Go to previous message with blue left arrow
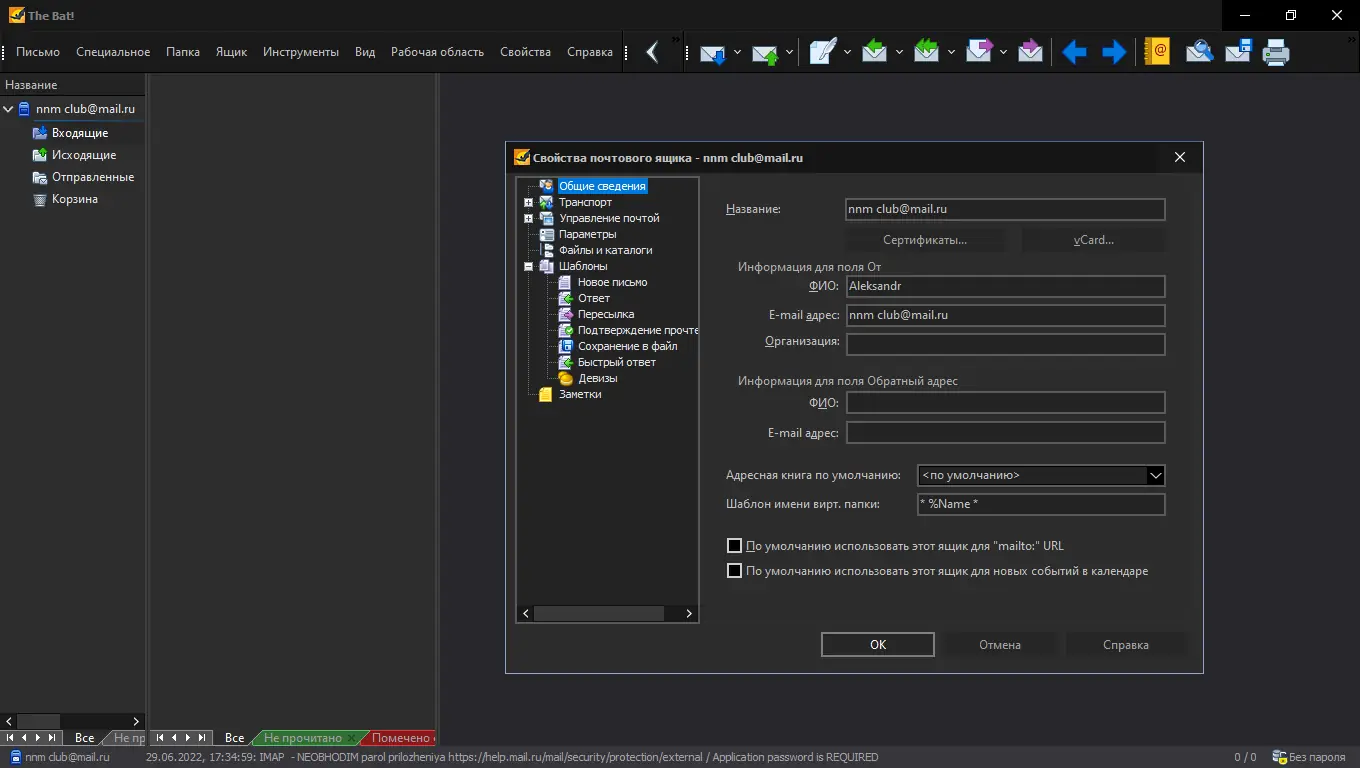Screen dimensions: 1360x768 (1075, 52)
